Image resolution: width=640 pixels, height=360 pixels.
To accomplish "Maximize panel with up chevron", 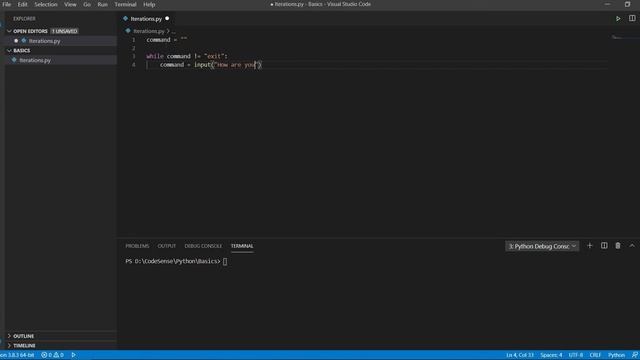I will point(632,246).
